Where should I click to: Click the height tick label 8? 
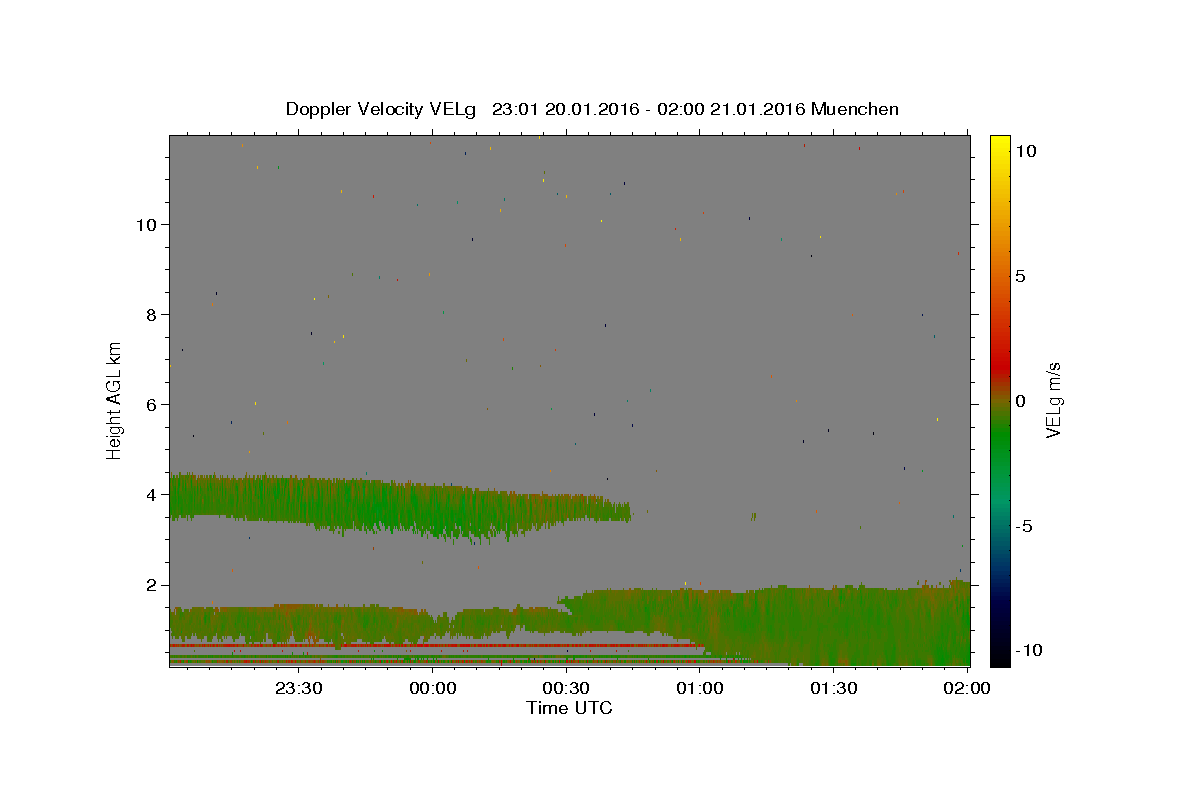(x=151, y=314)
